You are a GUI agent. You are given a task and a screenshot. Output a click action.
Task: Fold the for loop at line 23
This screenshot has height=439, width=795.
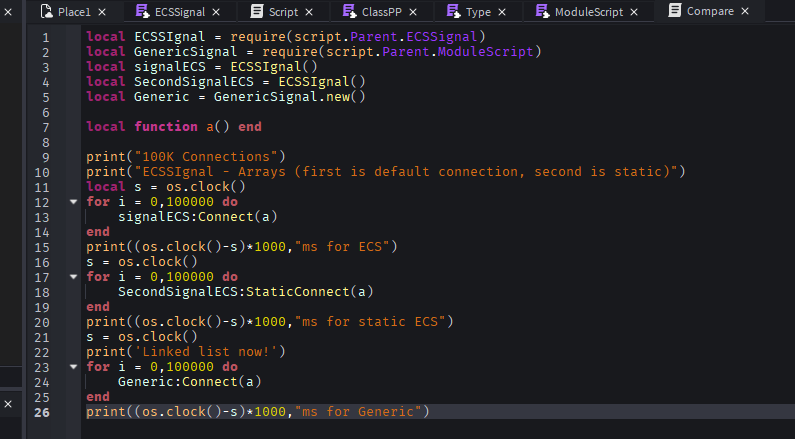coord(74,367)
